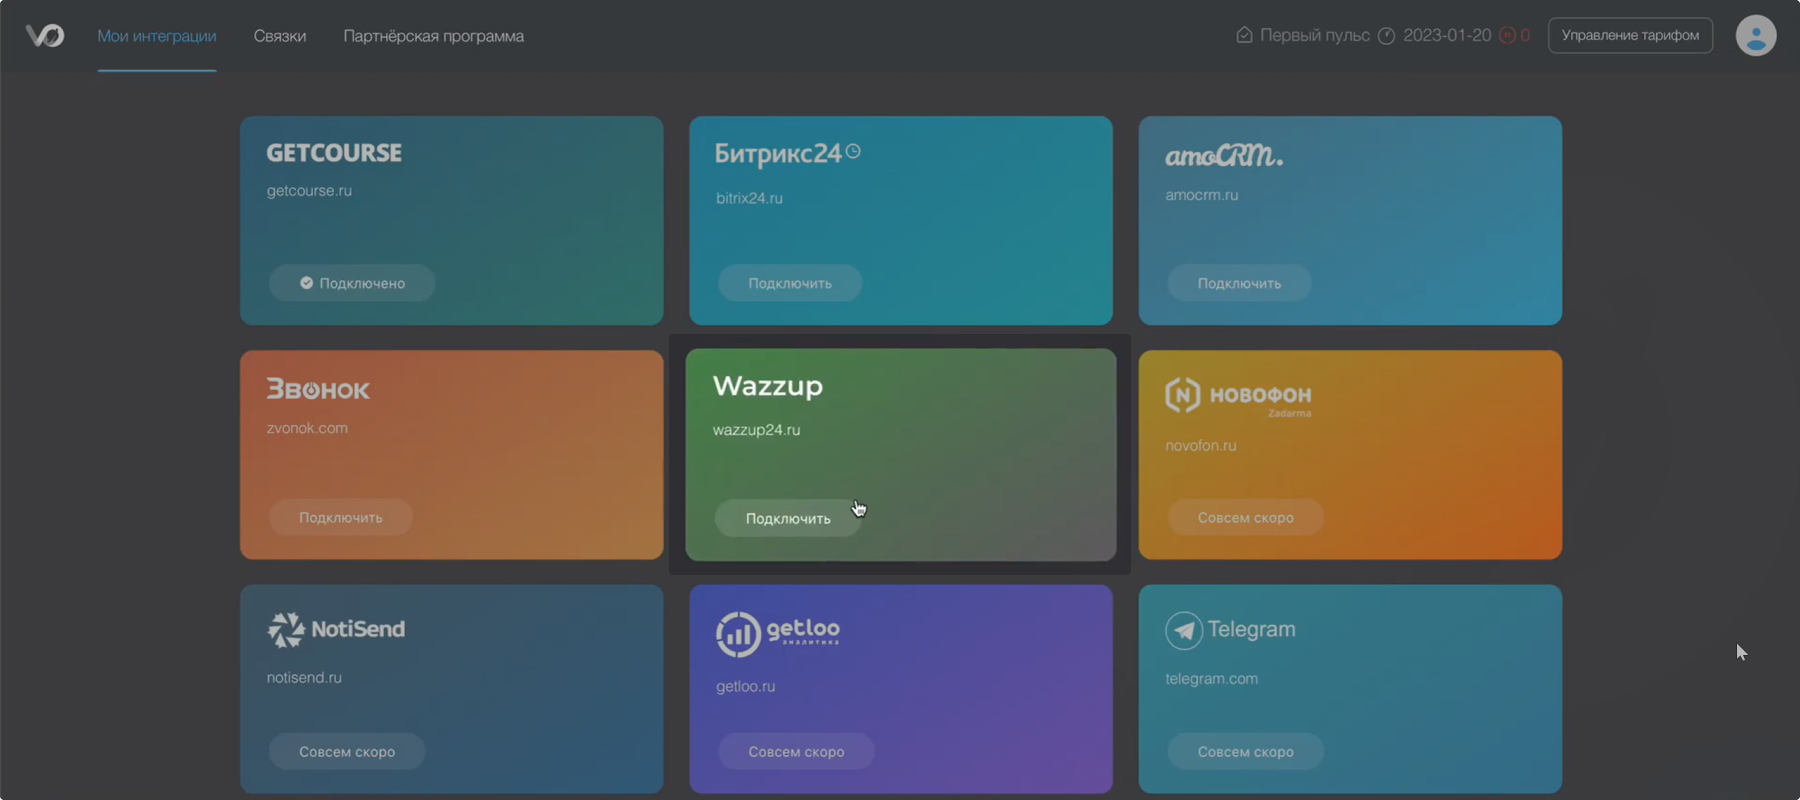Click the checkmark icon on the Подключено button
Viewport: 1800px width, 800px height.
[x=306, y=283]
